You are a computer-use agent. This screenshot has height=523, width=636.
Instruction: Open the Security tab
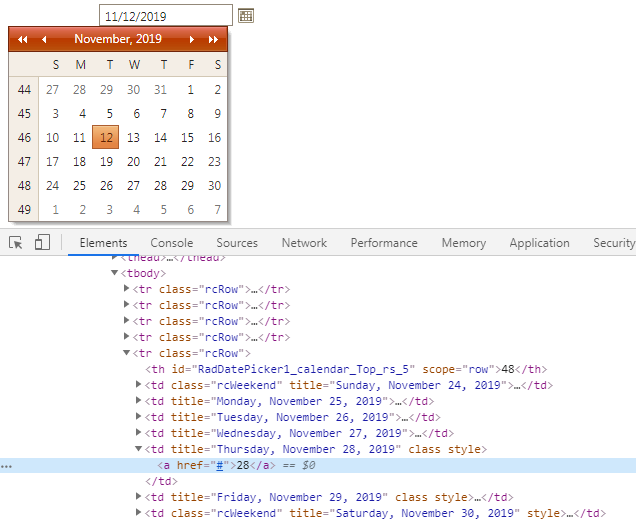(x=614, y=243)
